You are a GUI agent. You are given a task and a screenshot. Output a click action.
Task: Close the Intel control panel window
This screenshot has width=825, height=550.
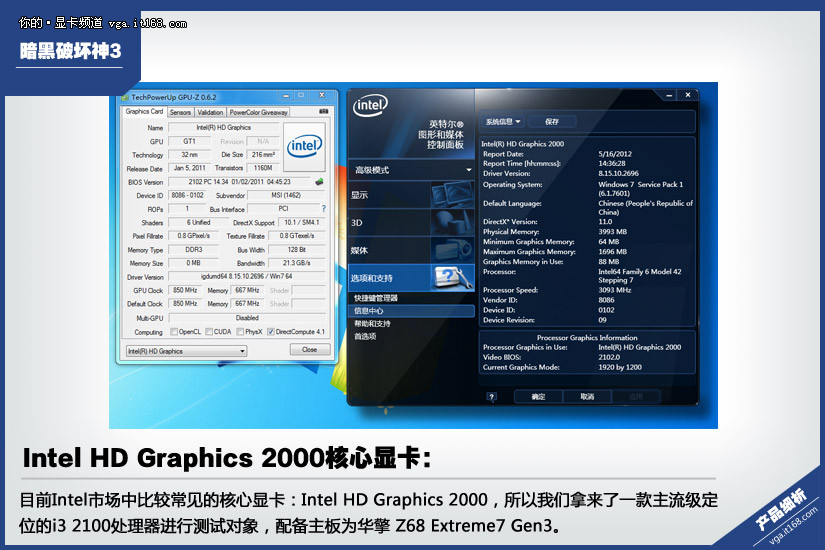pyautogui.click(x=688, y=95)
